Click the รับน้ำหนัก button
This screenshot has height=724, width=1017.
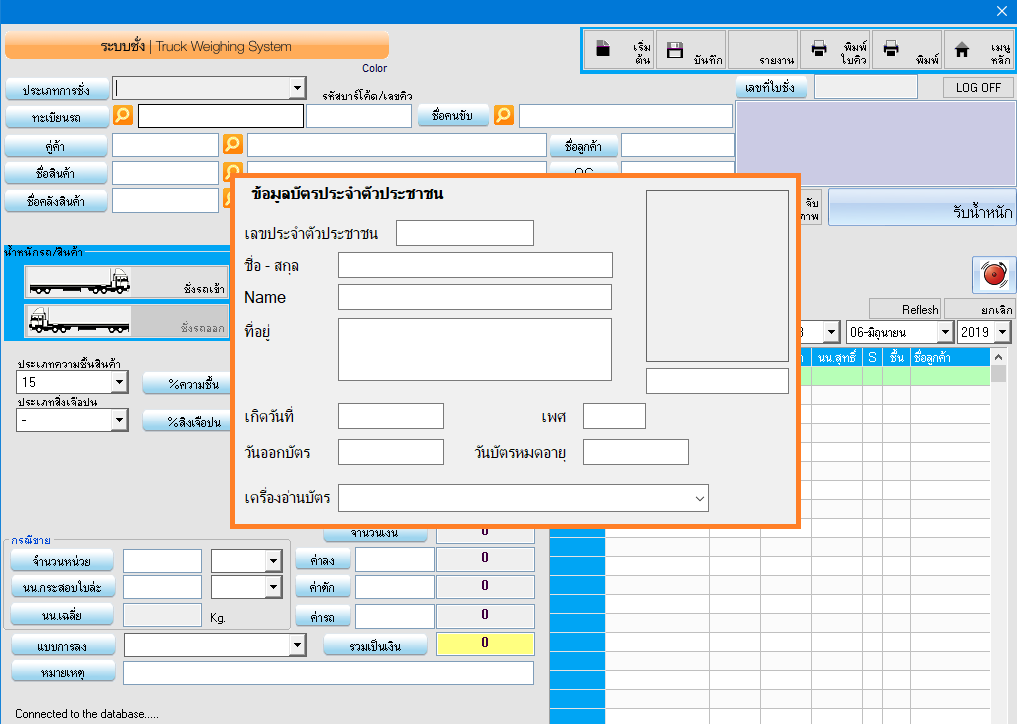921,209
